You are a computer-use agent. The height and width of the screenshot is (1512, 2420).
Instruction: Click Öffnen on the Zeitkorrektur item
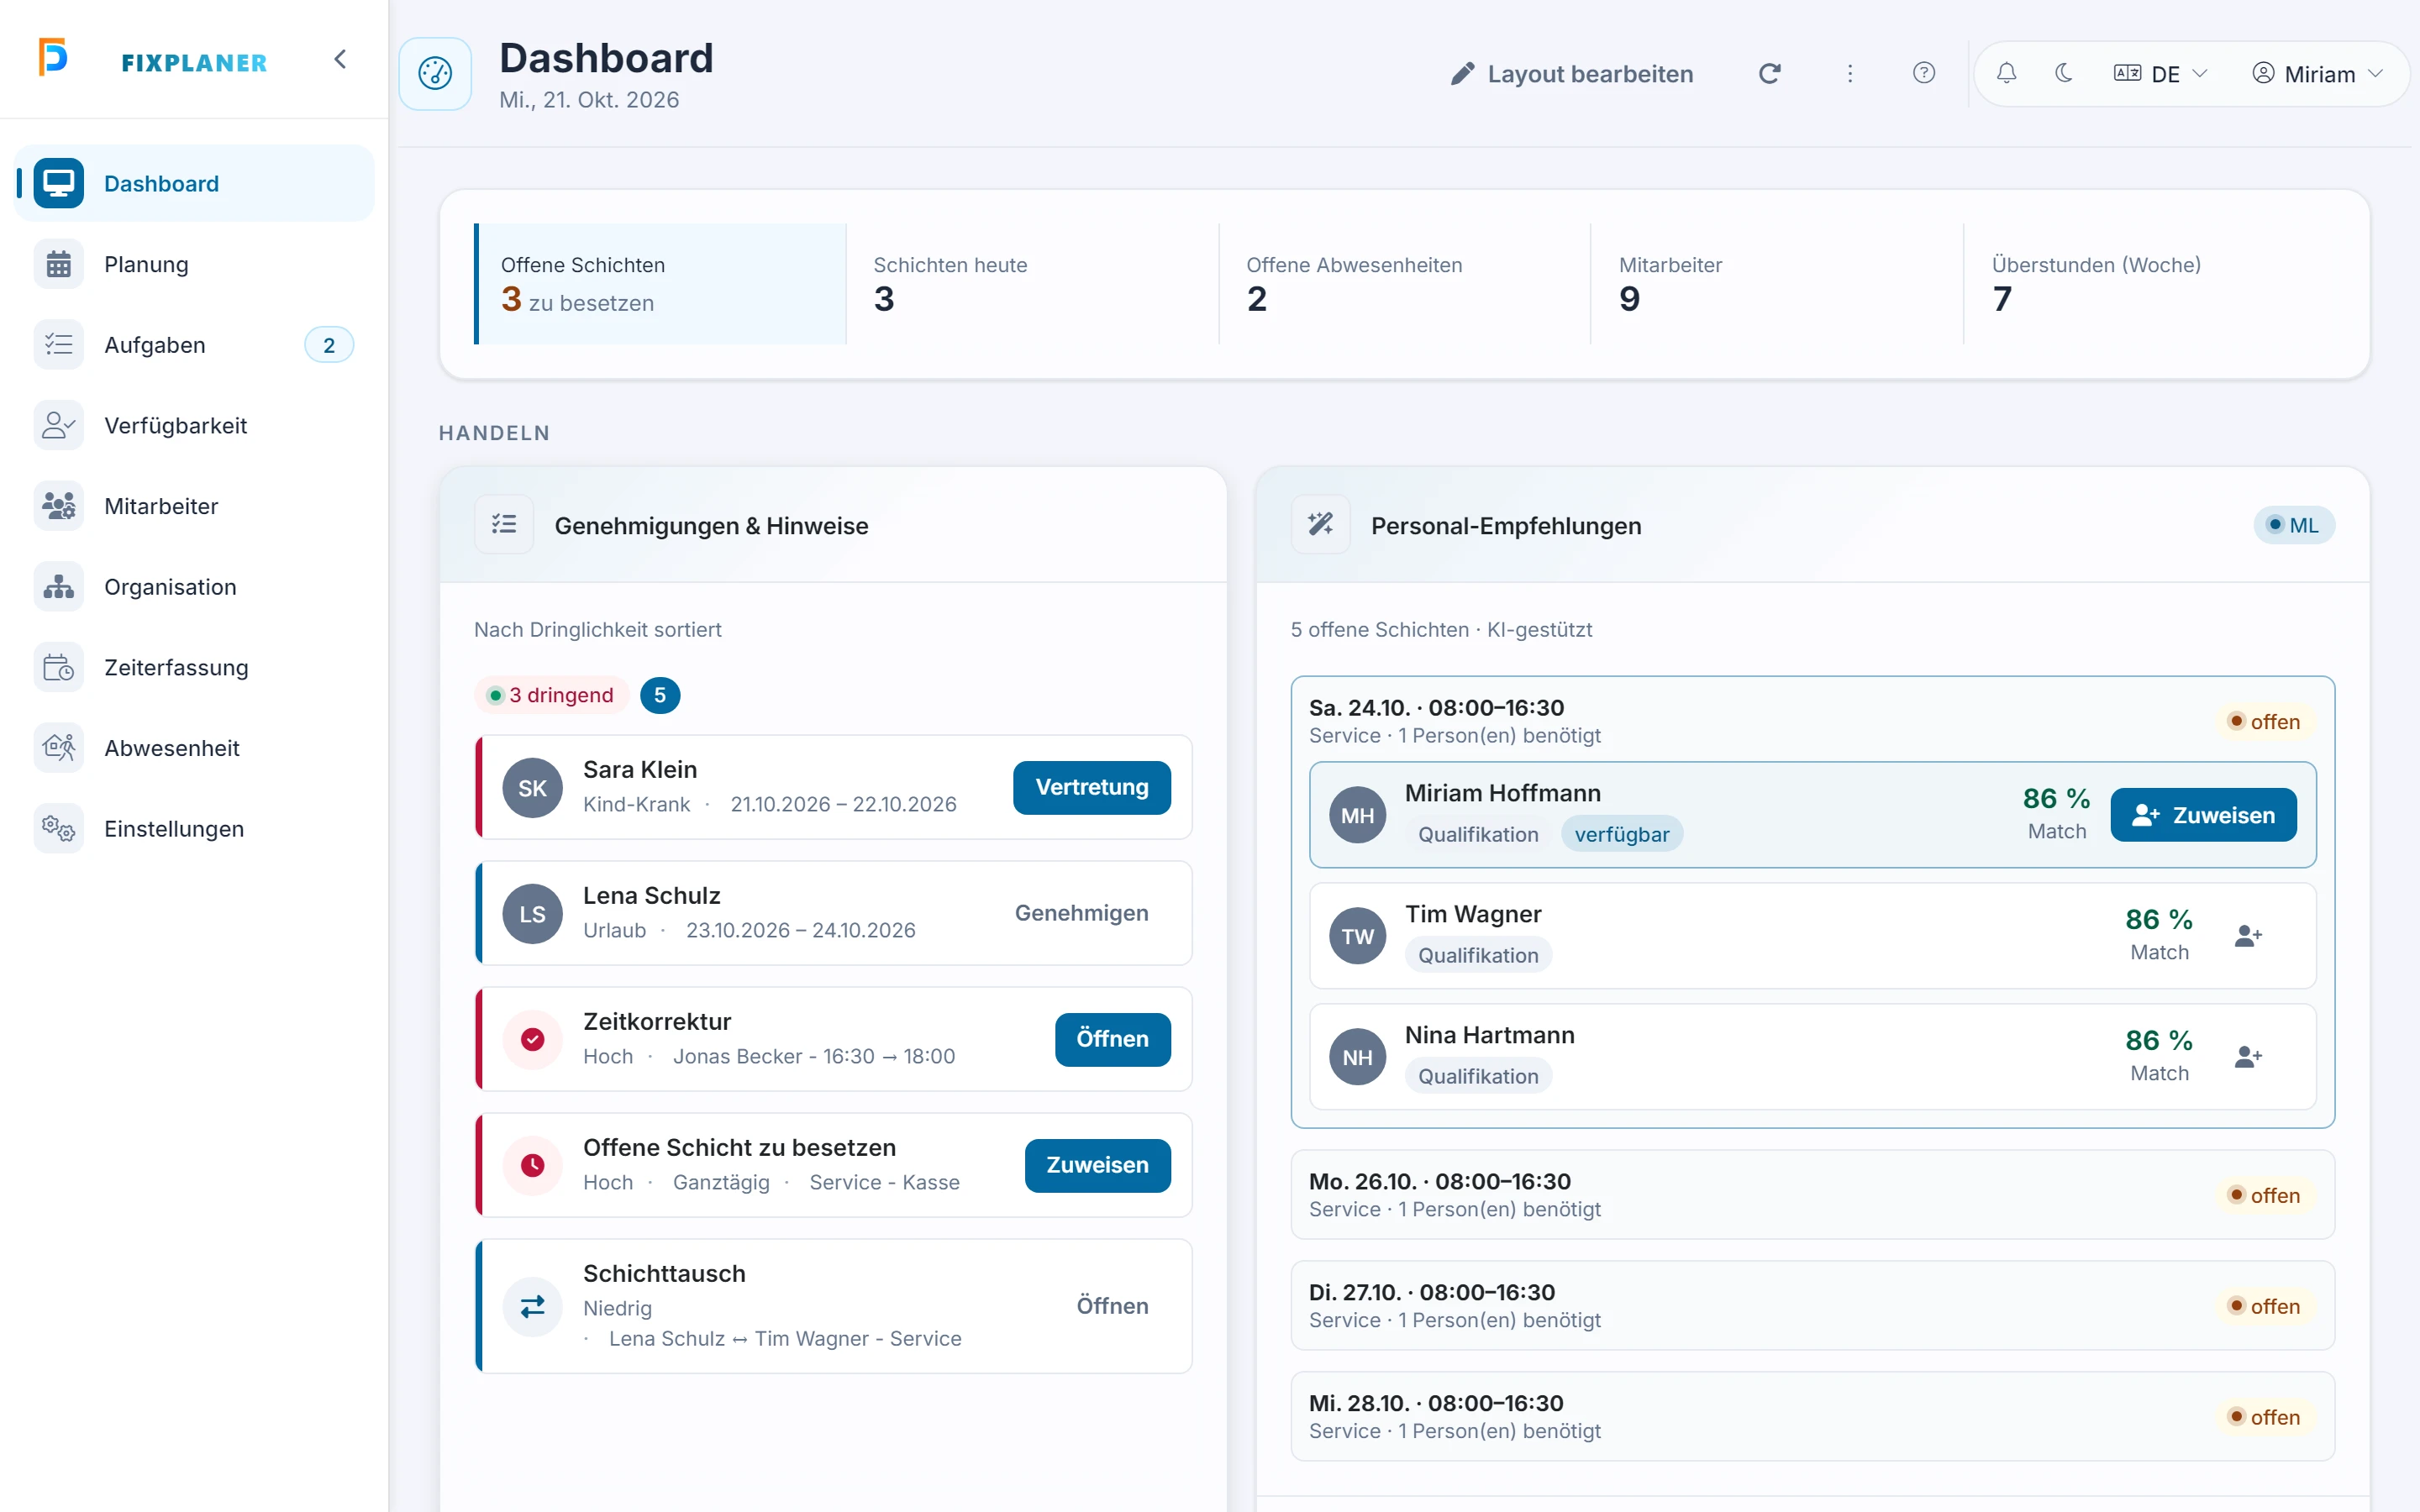point(1112,1039)
